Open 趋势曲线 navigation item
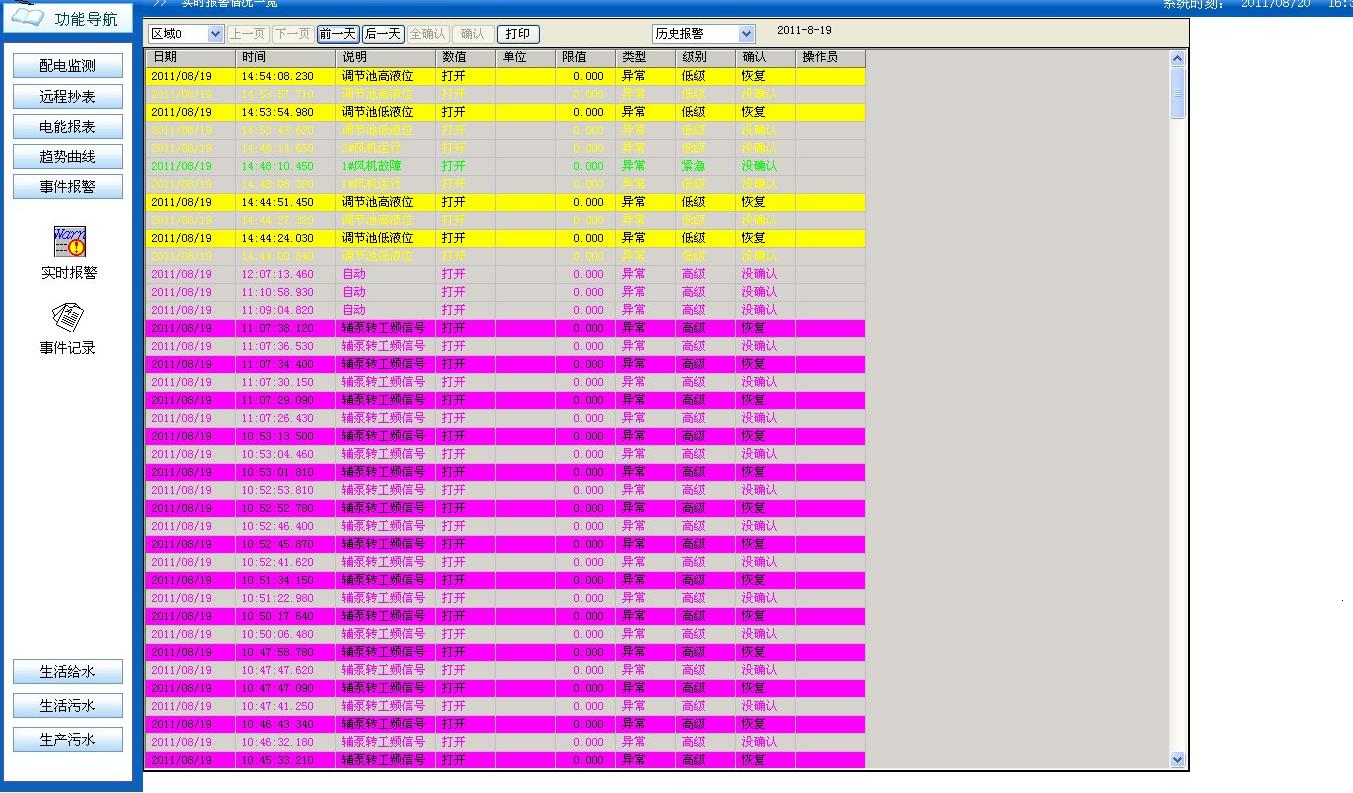 68,156
